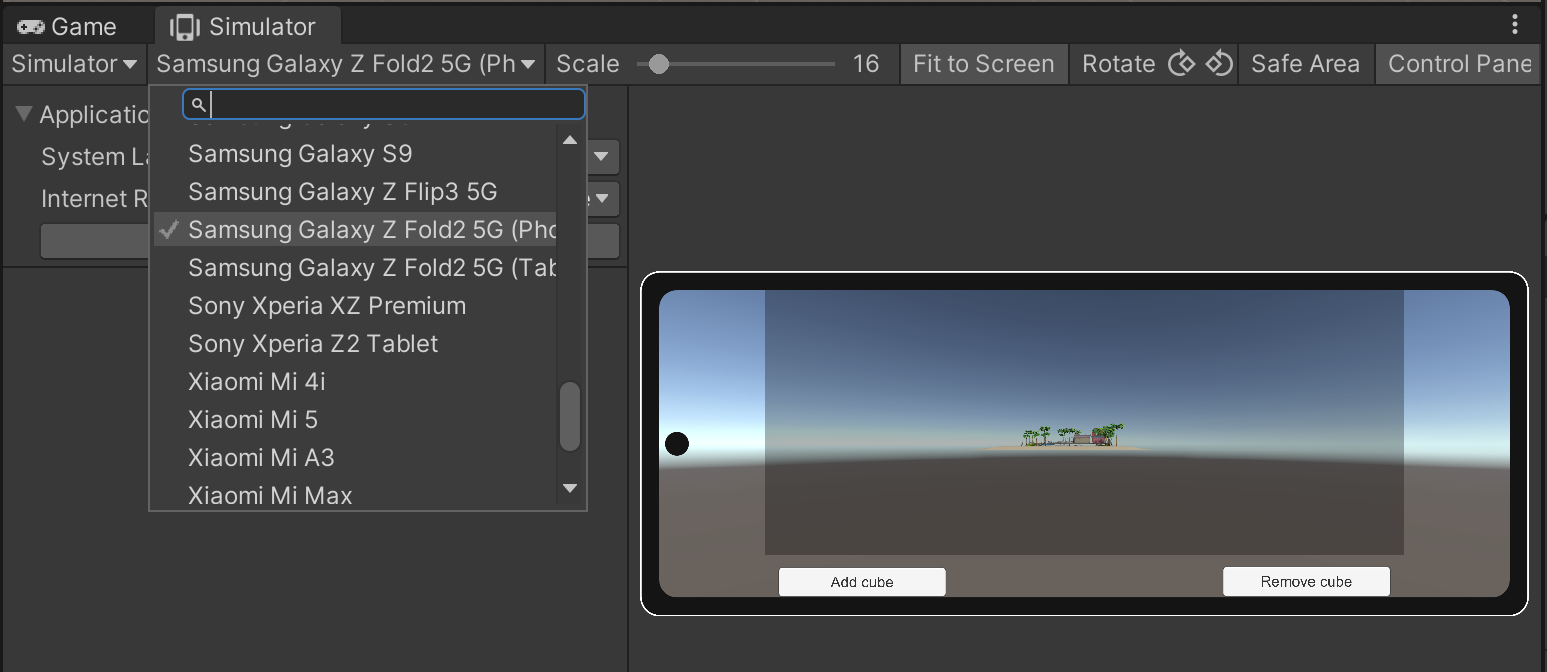Viewport: 1547px width, 672px height.
Task: Collapse the Application settings foldout triangle
Action: pyautogui.click(x=24, y=115)
